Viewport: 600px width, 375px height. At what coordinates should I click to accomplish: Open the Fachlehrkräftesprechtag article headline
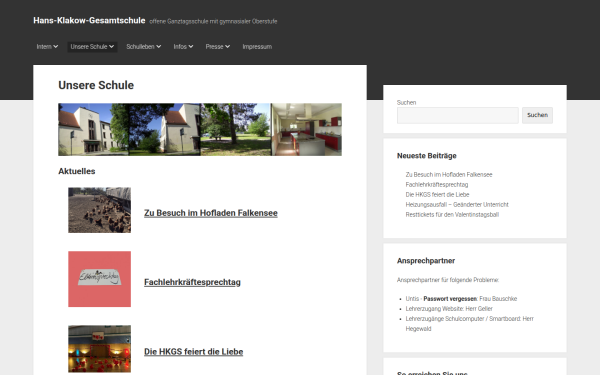(x=192, y=282)
